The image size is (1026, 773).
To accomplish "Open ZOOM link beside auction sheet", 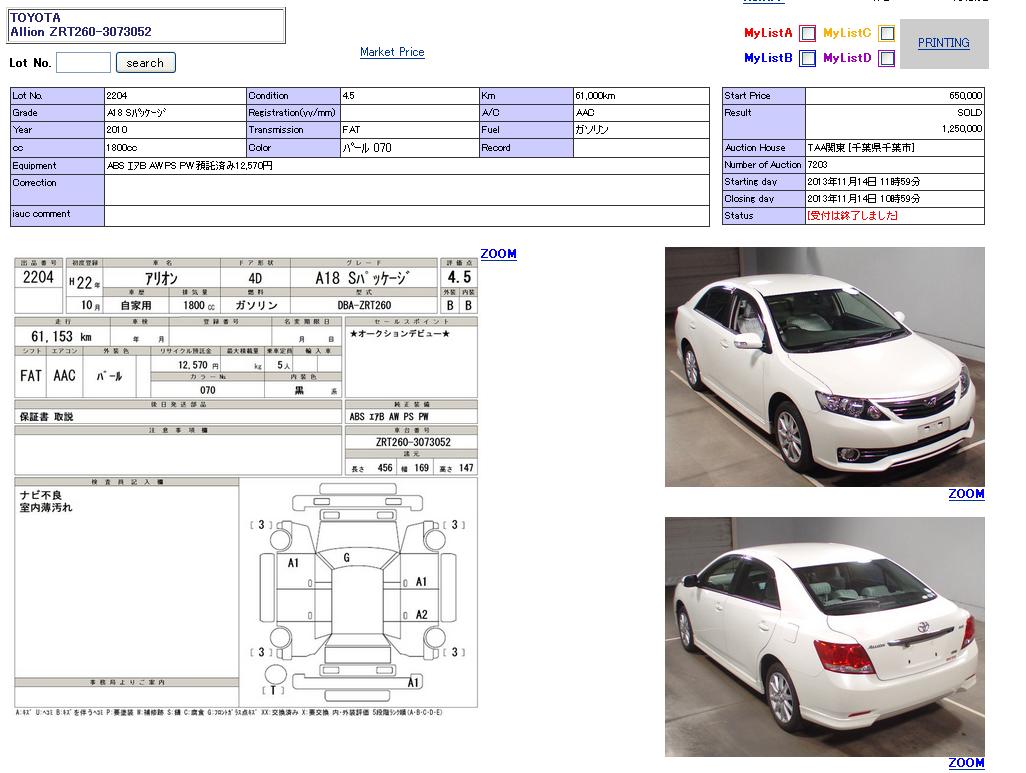I will (x=498, y=254).
